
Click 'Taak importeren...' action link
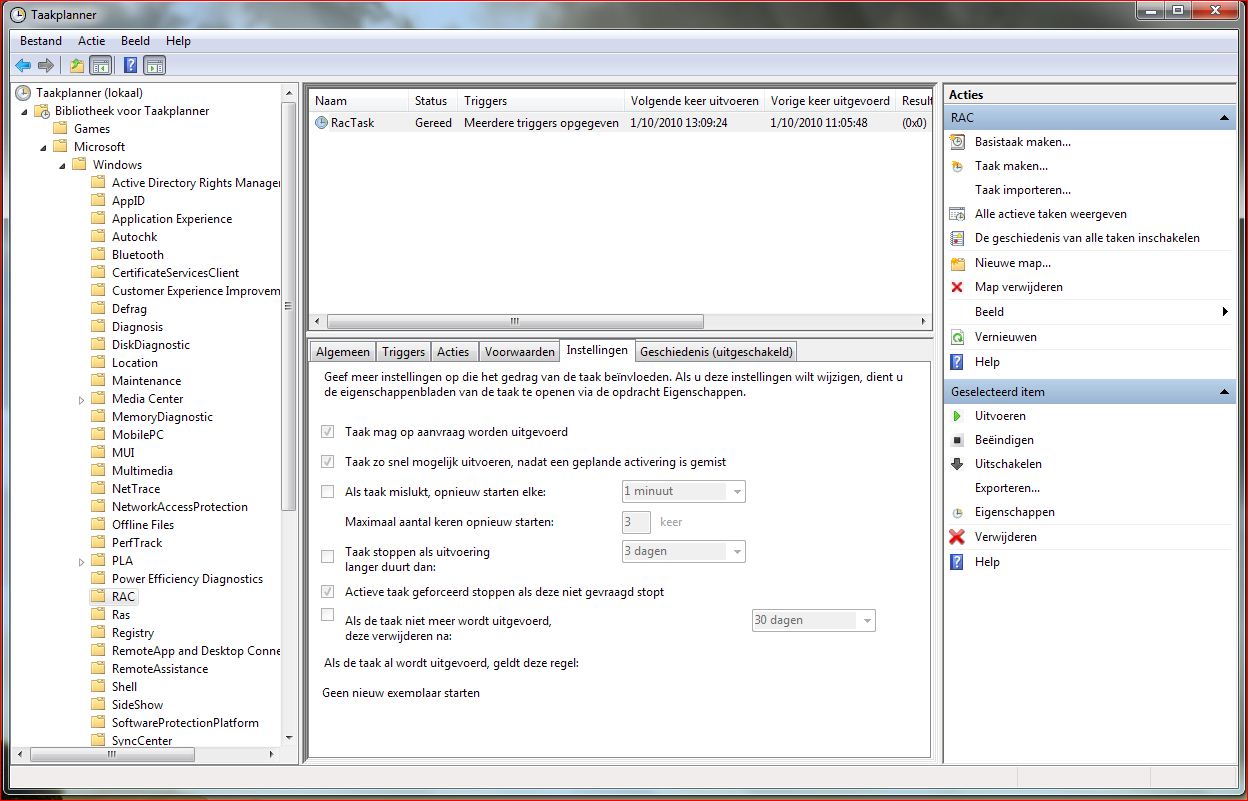click(x=1022, y=190)
